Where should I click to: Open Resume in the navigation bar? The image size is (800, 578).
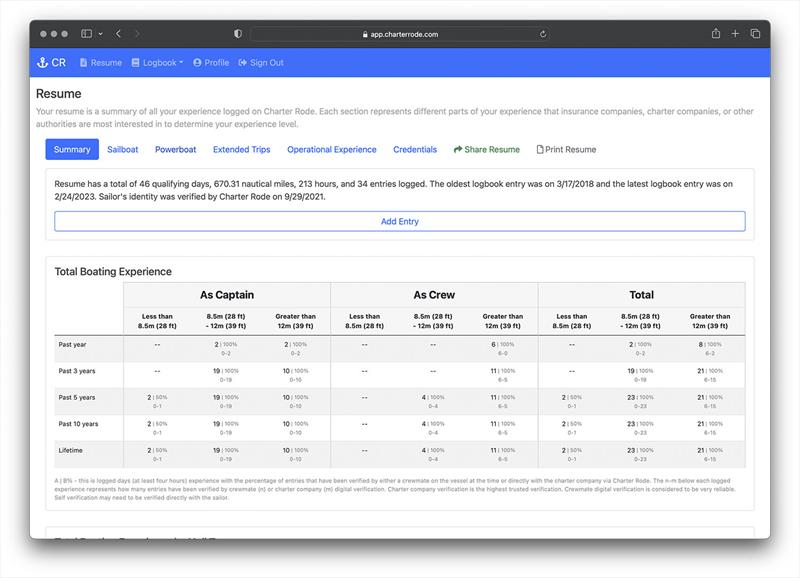click(100, 62)
